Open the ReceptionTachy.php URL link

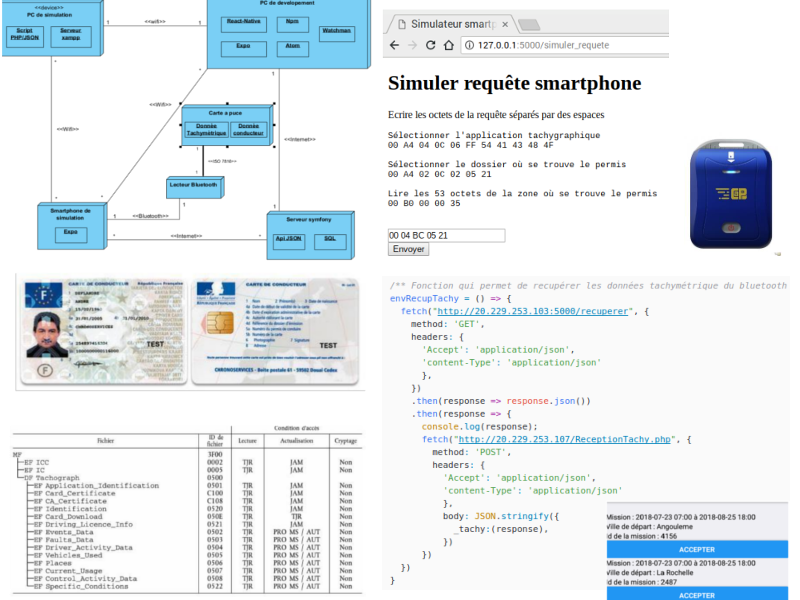[564, 439]
